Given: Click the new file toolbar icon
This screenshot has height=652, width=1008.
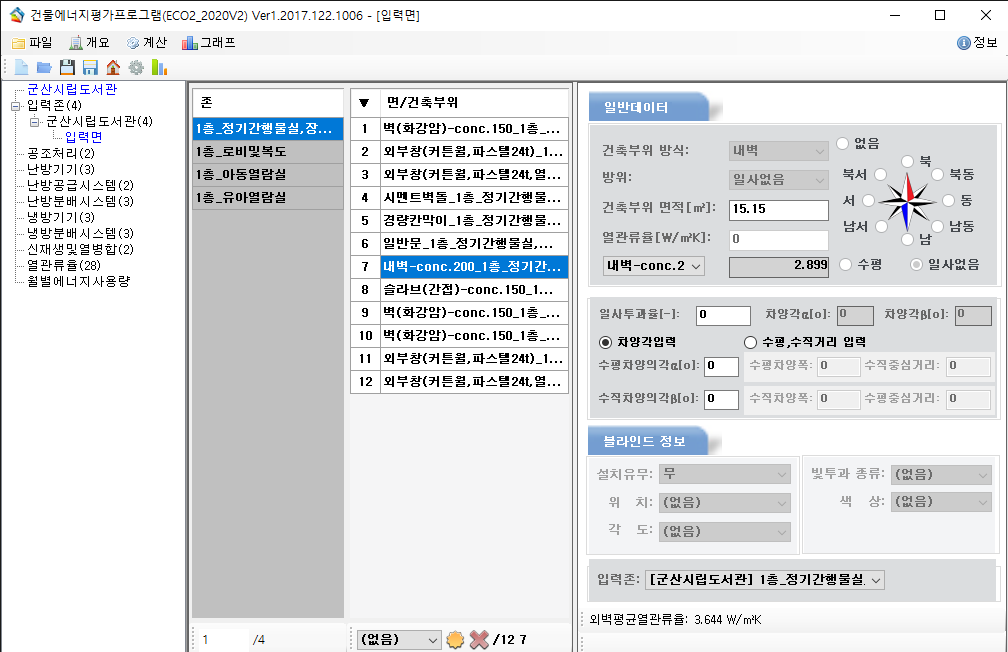Looking at the screenshot, I should (x=21, y=67).
